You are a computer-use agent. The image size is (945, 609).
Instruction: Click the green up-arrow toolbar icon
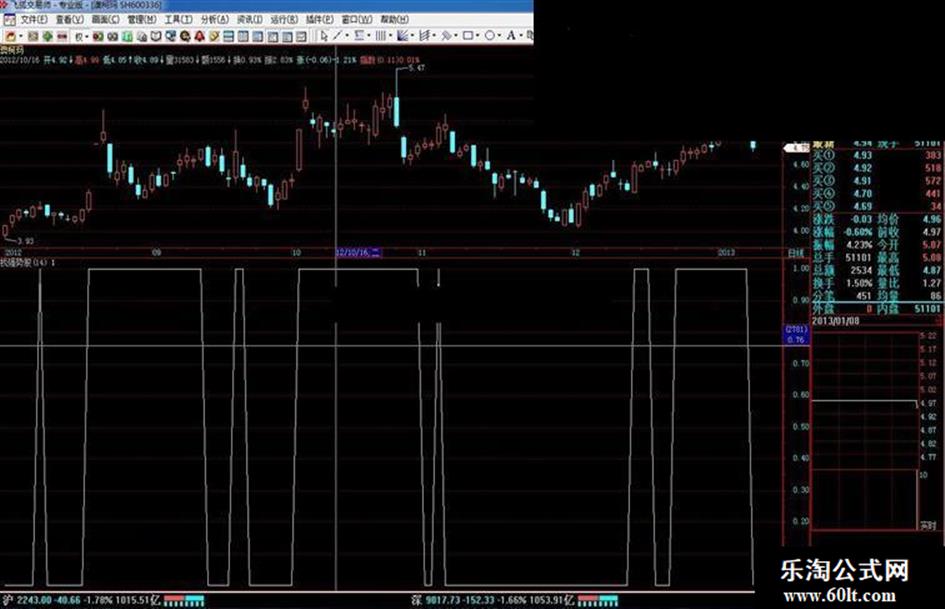(47, 37)
